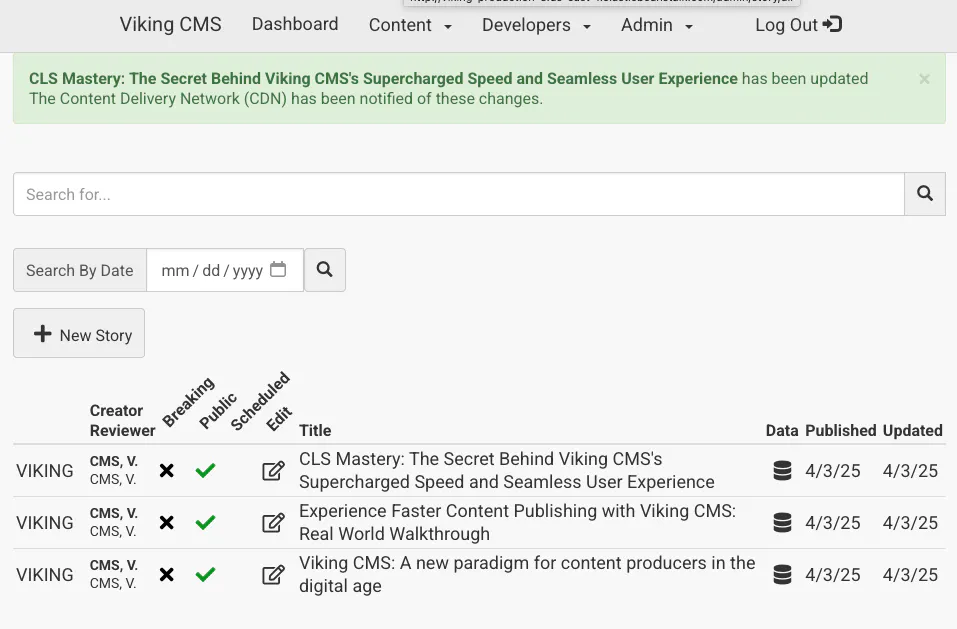Click the edit icon for CLS Mastery story

pos(273,471)
